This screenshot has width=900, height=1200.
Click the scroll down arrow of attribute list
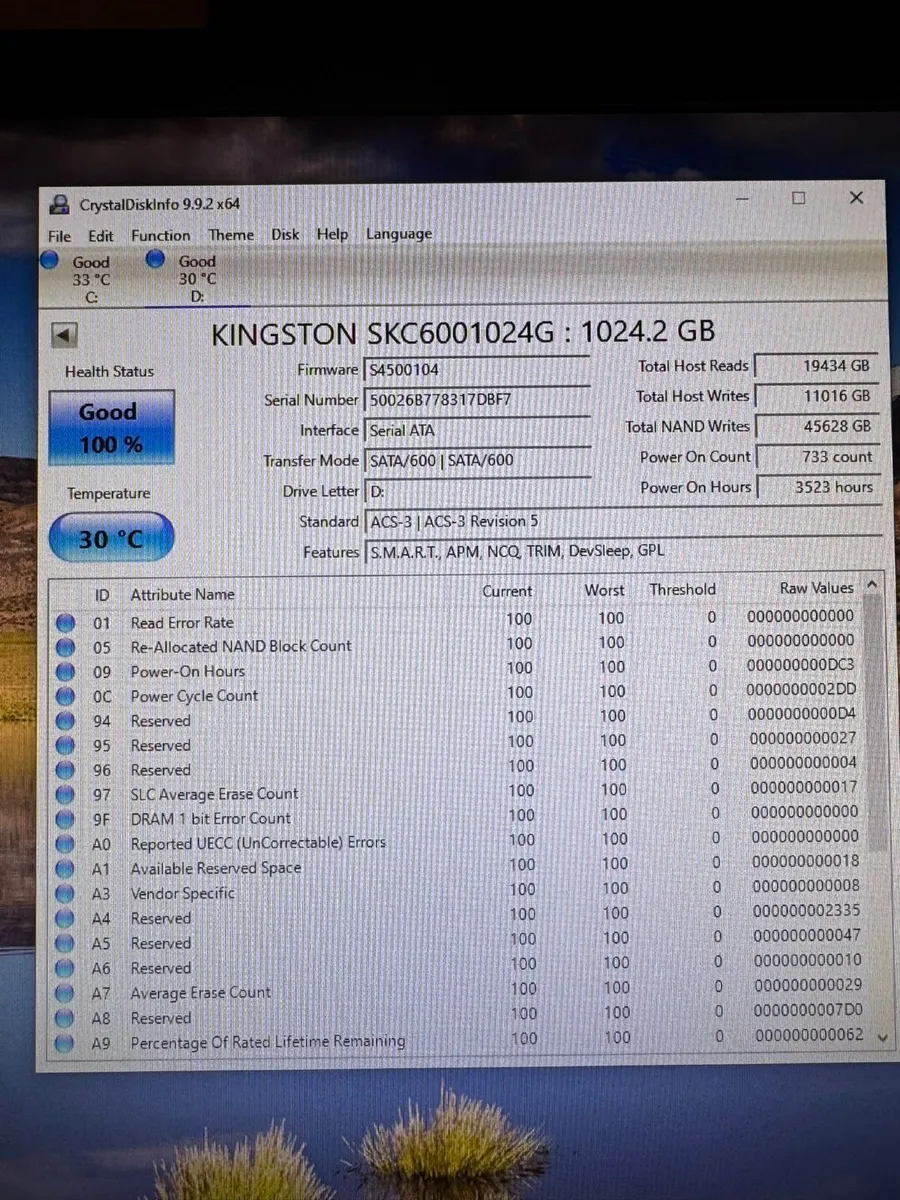(x=881, y=1038)
